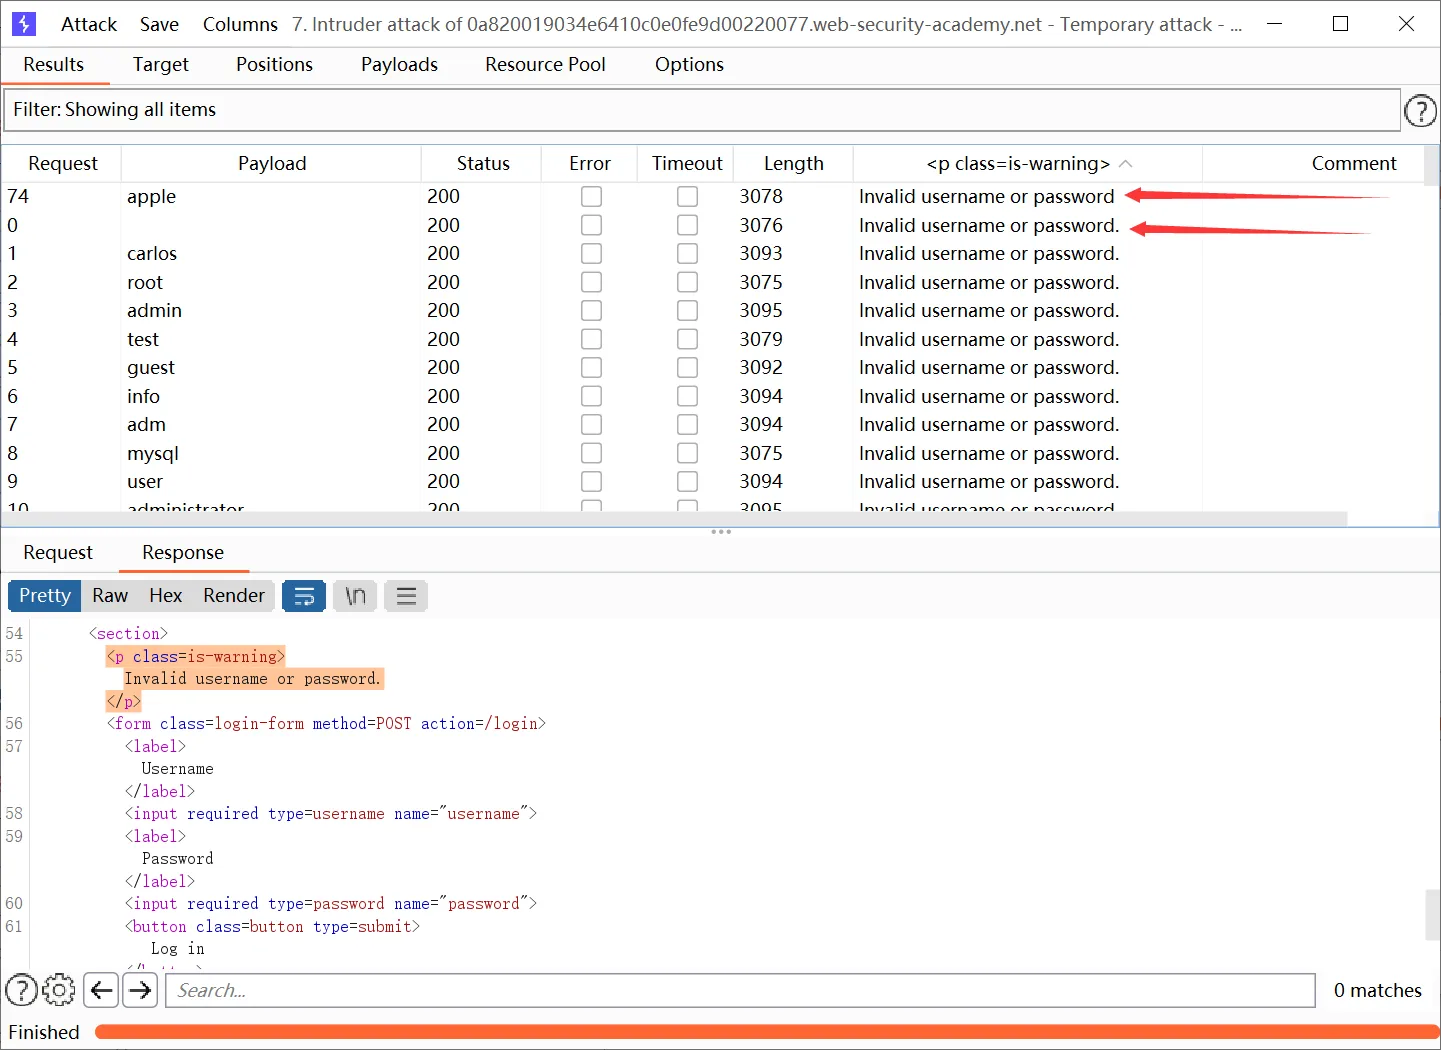1441x1050 pixels.
Task: Sort by the Request column header
Action: (x=62, y=163)
